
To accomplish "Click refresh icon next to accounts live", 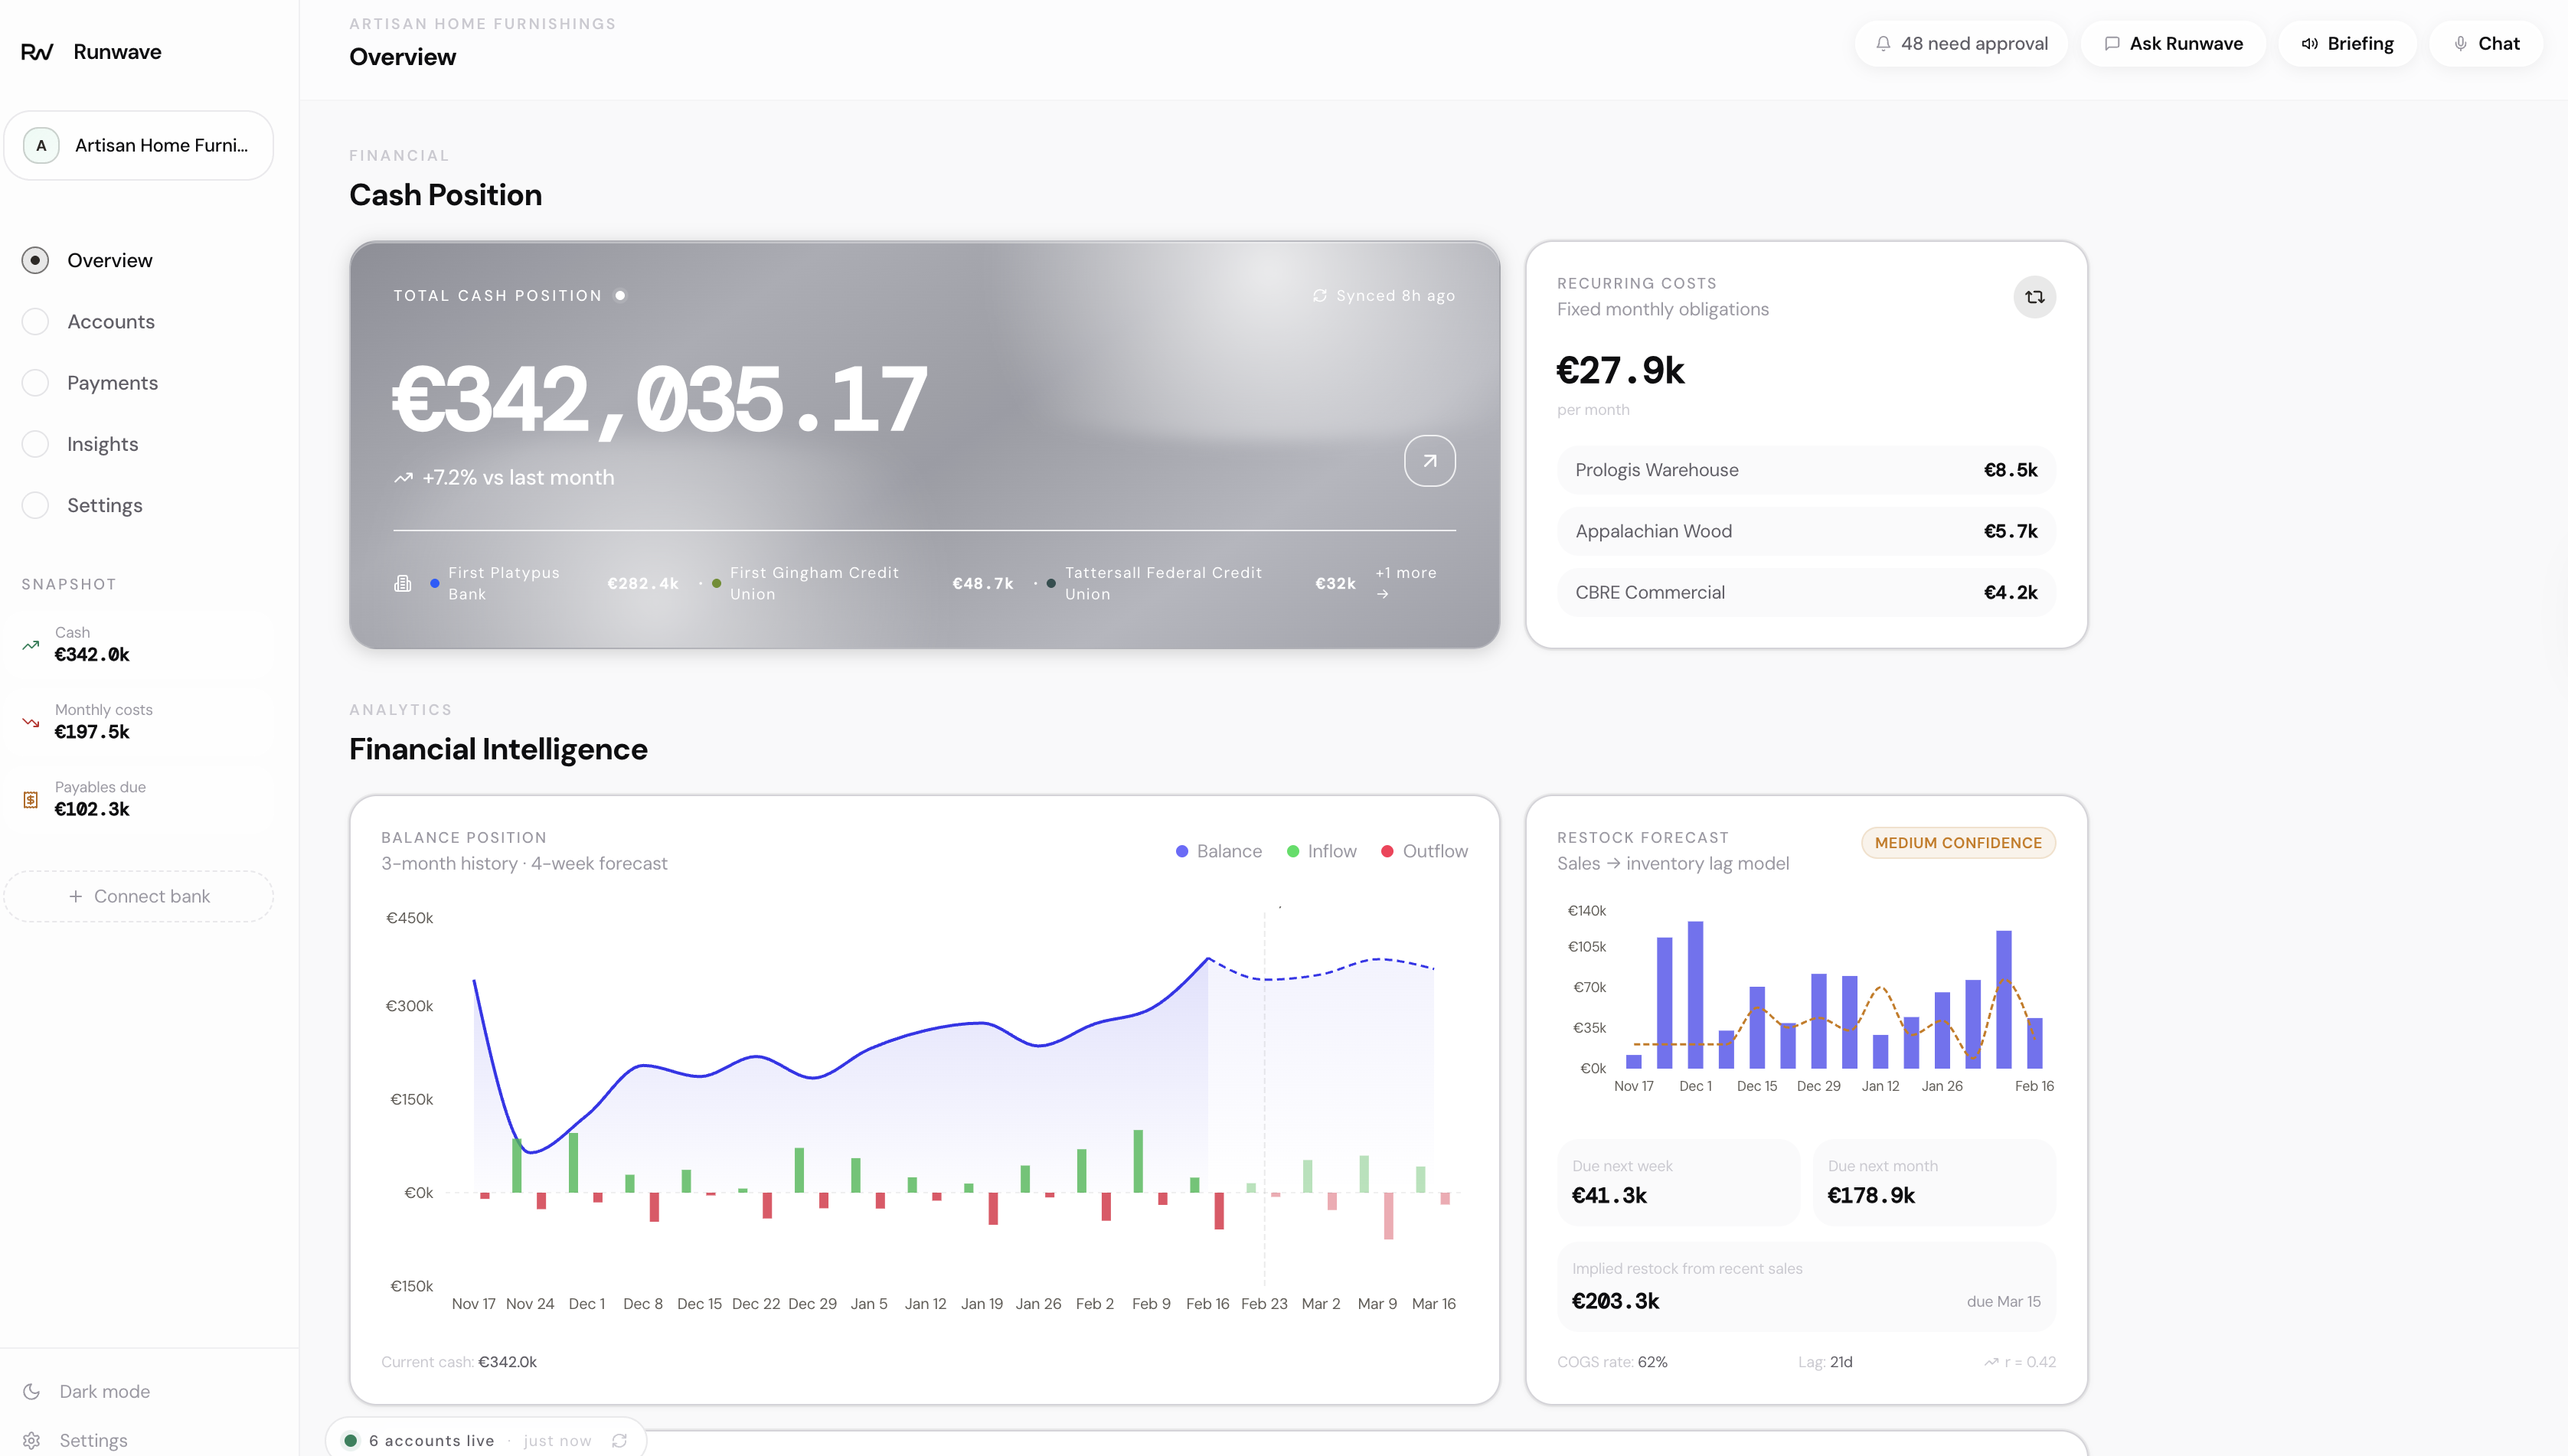I will pyautogui.click(x=619, y=1440).
